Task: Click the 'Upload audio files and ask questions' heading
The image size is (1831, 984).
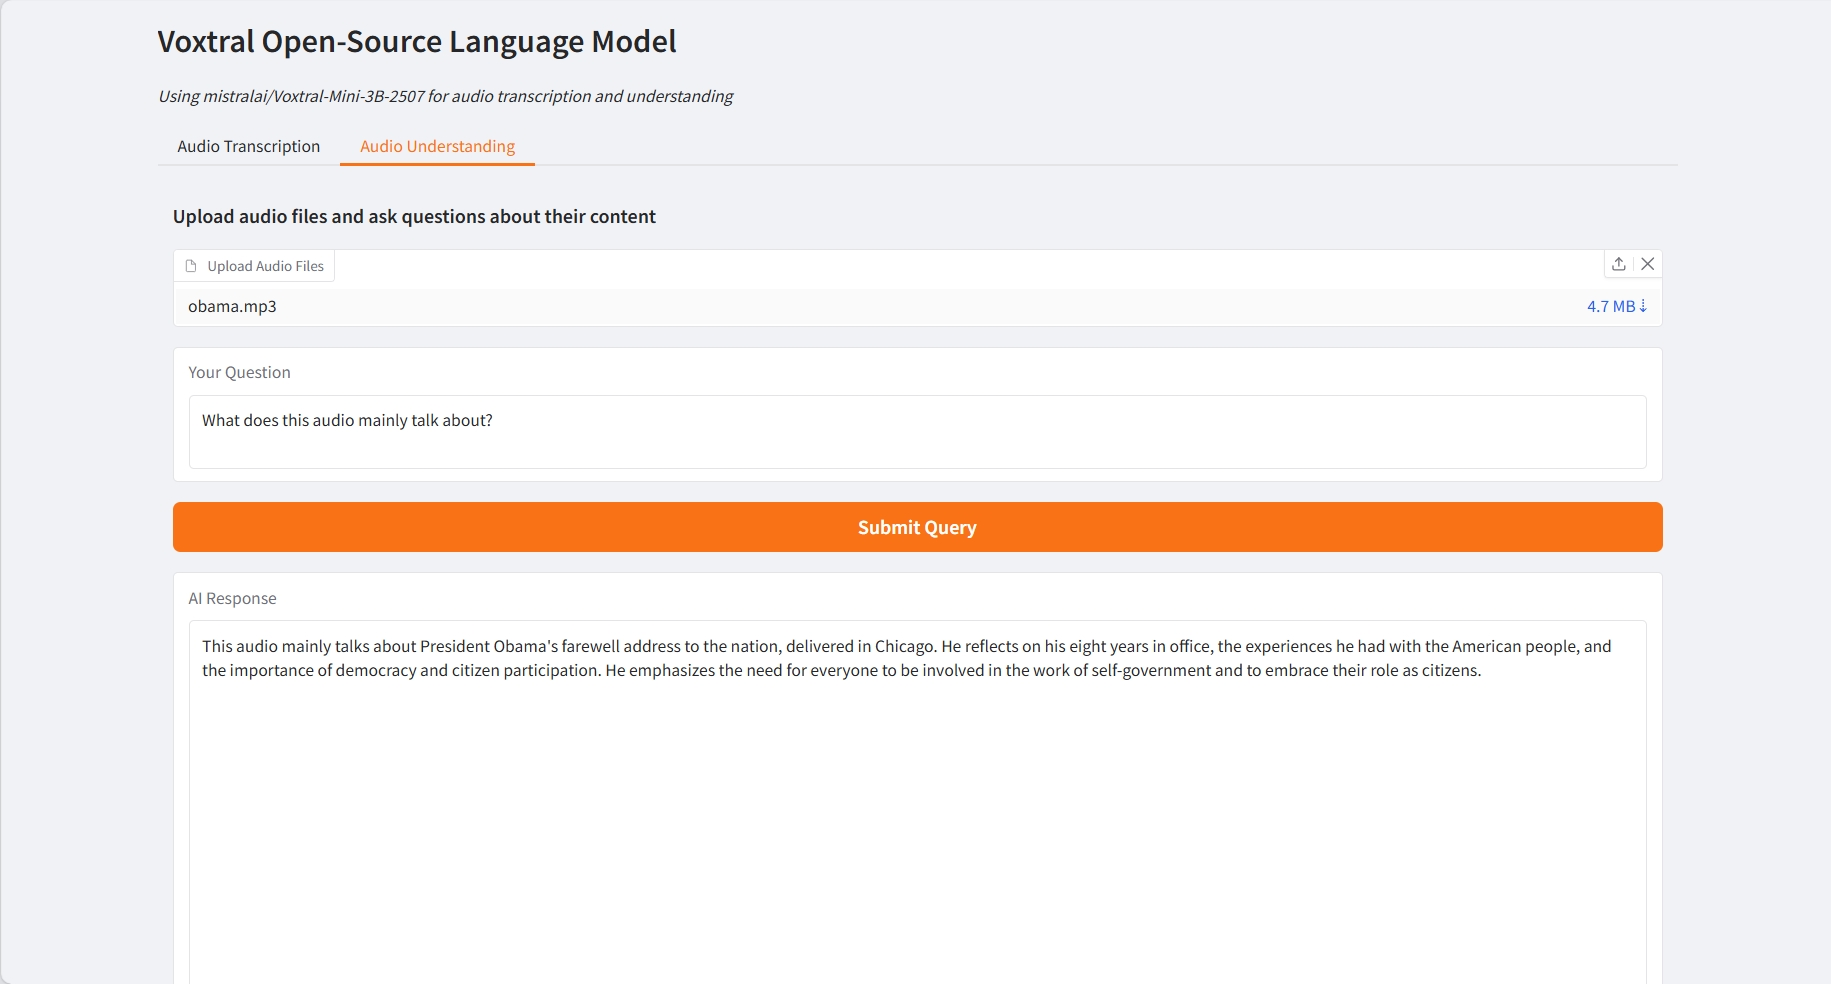Action: 414,217
